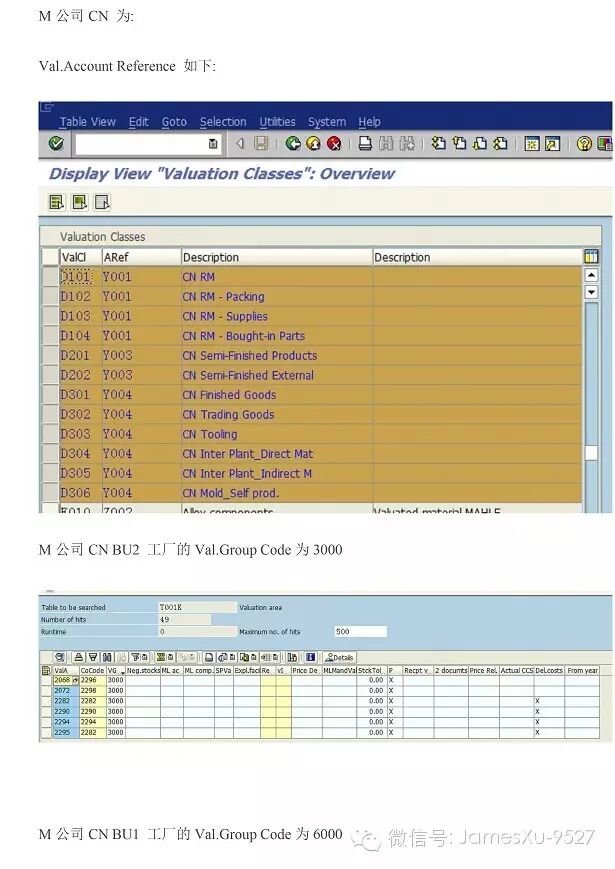The image size is (615, 869).
Task: Click the Generate Shortcut icon
Action: [x=552, y=144]
